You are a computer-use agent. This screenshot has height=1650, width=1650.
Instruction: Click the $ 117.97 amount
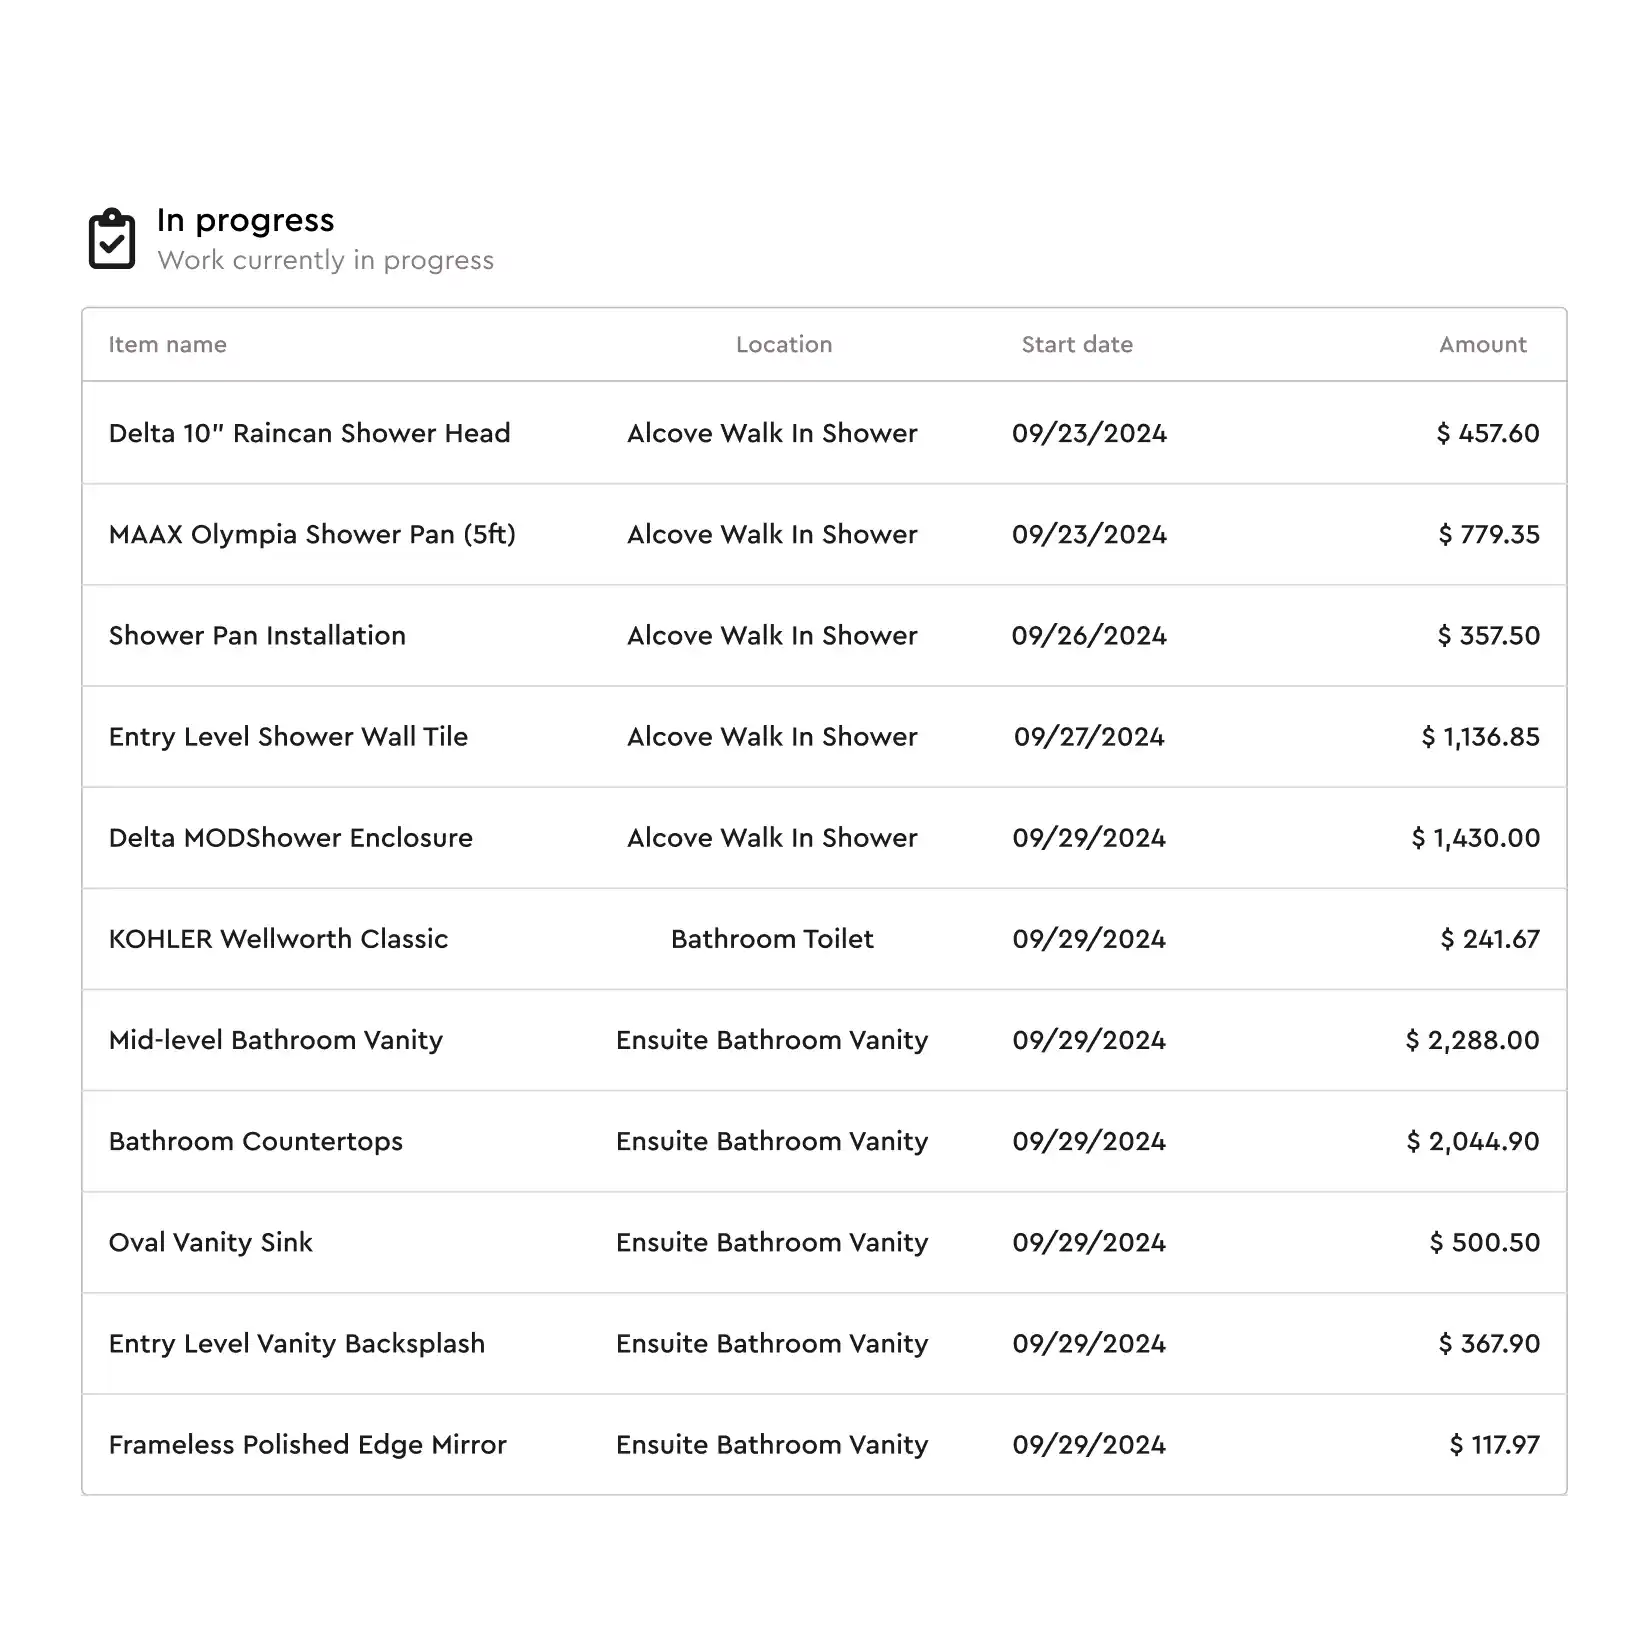click(1495, 1444)
